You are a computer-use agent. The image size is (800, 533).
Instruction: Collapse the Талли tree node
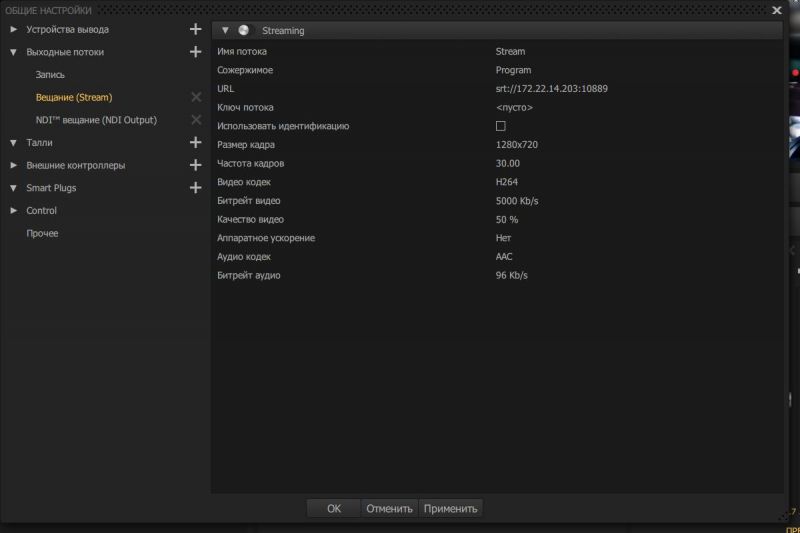coord(14,143)
